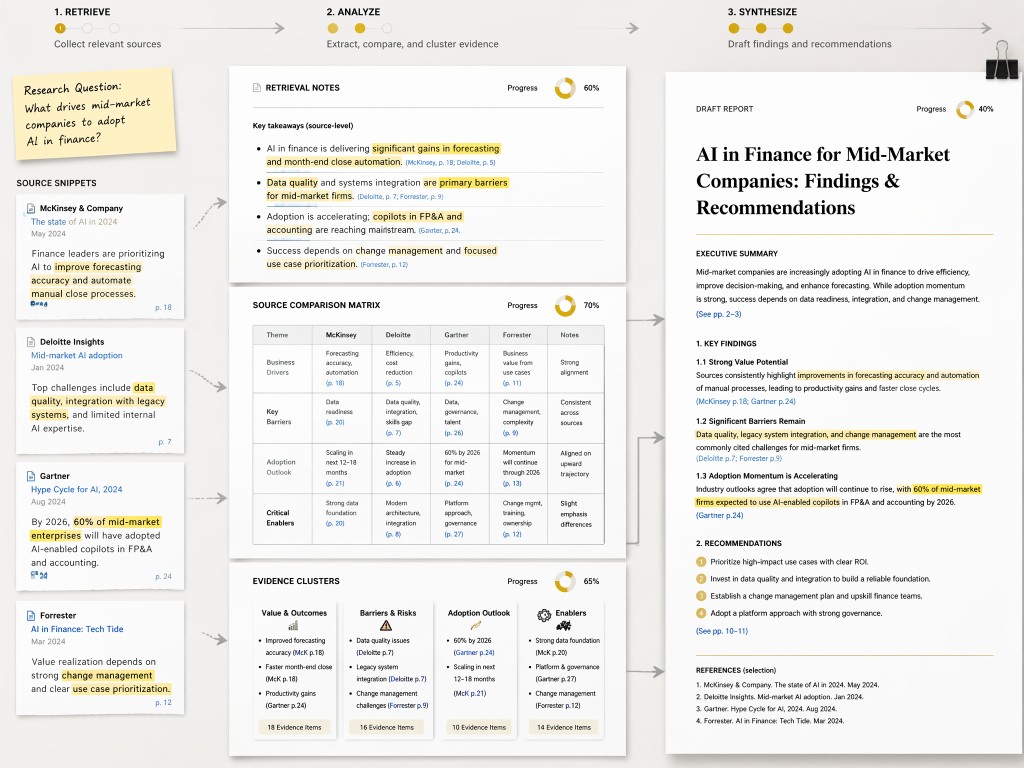The width and height of the screenshot is (1024, 768).
Task: Click the Forrester source document icon
Action: tap(31, 615)
